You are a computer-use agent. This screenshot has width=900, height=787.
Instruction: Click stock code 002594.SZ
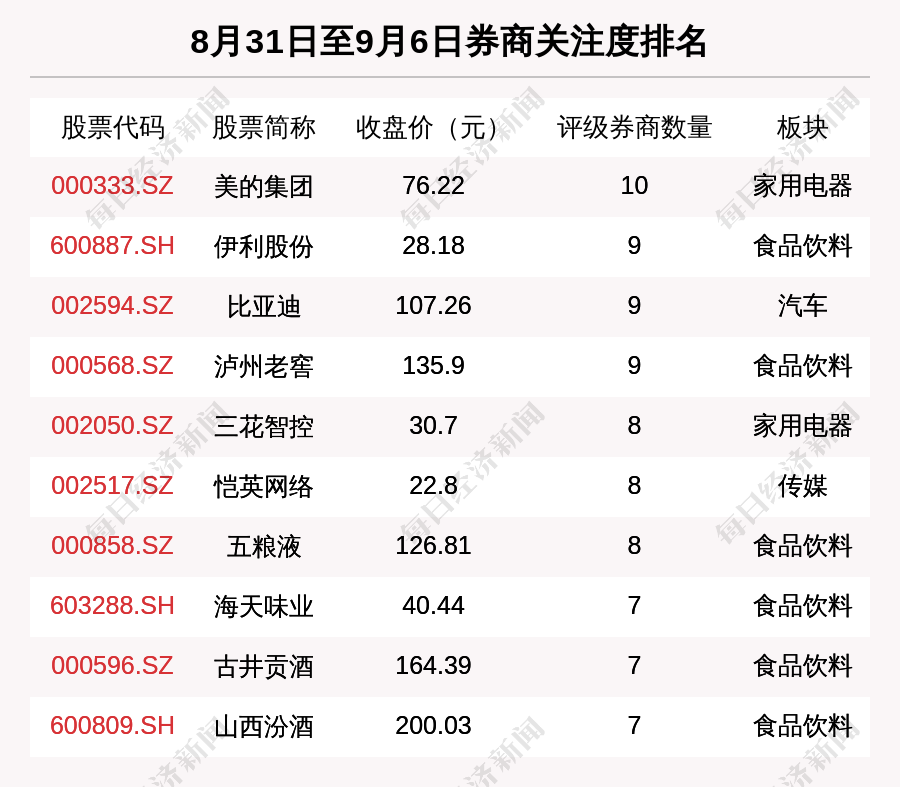click(112, 305)
